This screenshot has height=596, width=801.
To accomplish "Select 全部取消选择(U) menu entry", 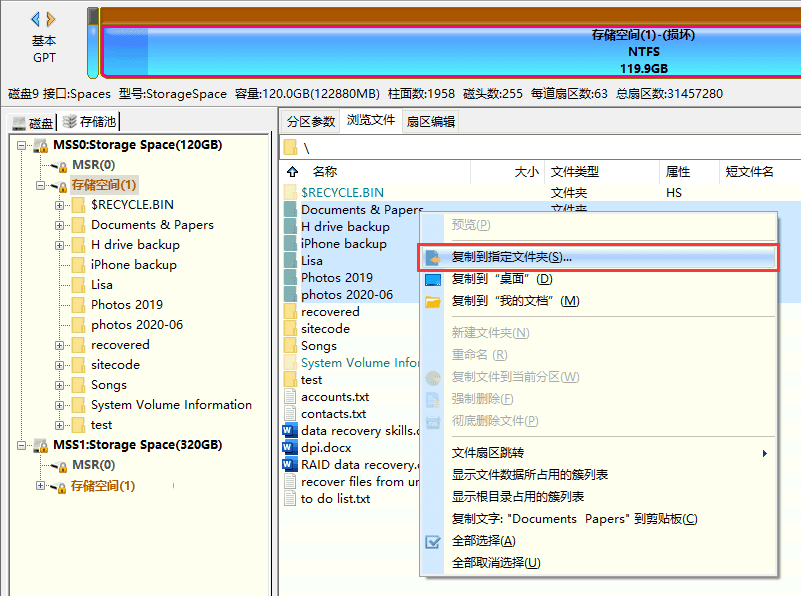I will 598,563.
